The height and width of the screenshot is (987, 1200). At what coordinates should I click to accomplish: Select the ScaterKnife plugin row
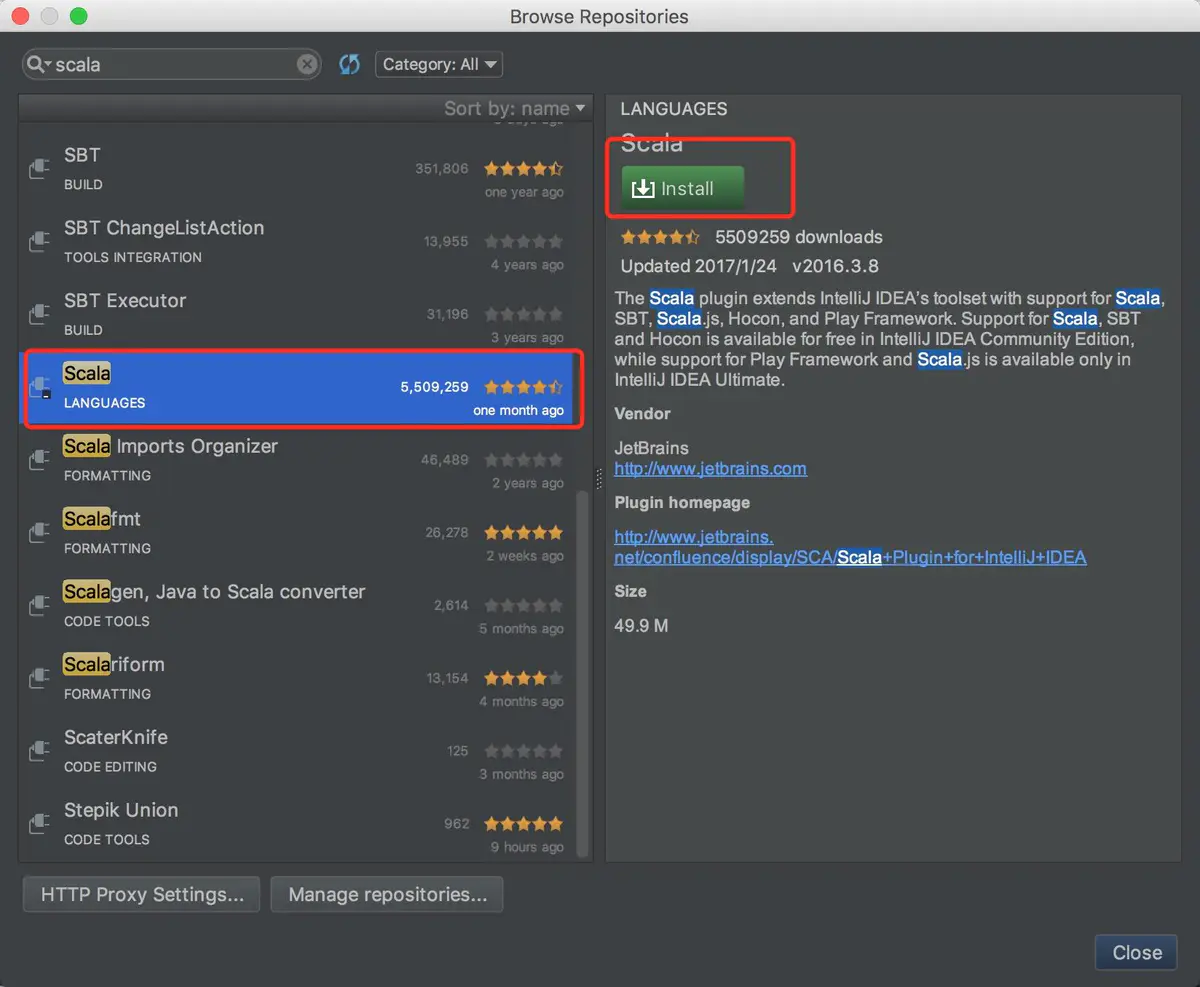[x=298, y=752]
